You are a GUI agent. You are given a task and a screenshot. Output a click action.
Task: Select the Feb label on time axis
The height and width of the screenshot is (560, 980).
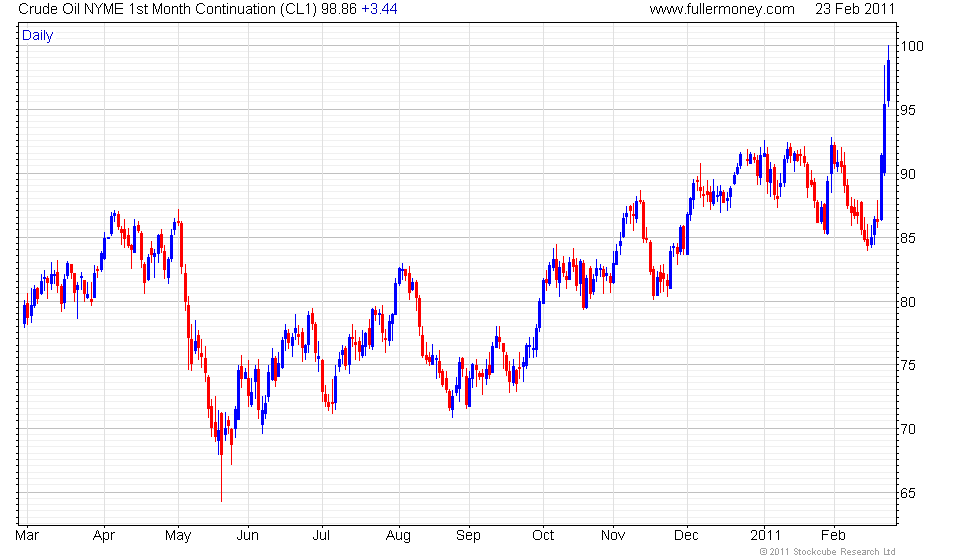833,535
